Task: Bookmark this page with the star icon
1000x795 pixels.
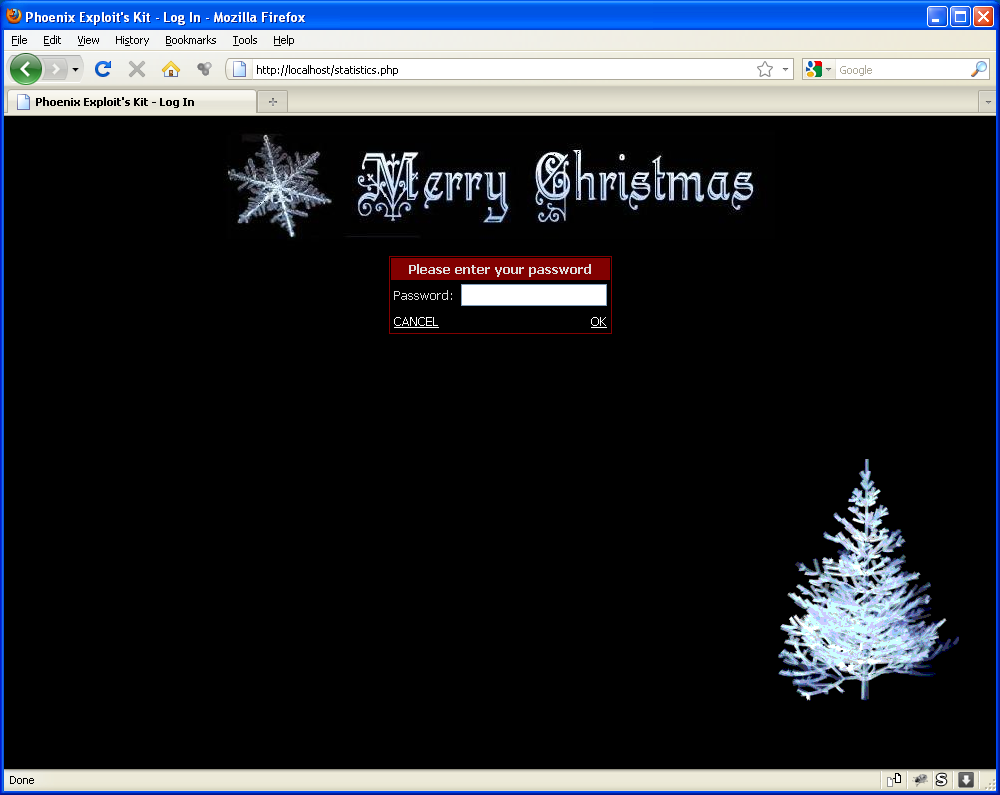Action: click(x=765, y=69)
